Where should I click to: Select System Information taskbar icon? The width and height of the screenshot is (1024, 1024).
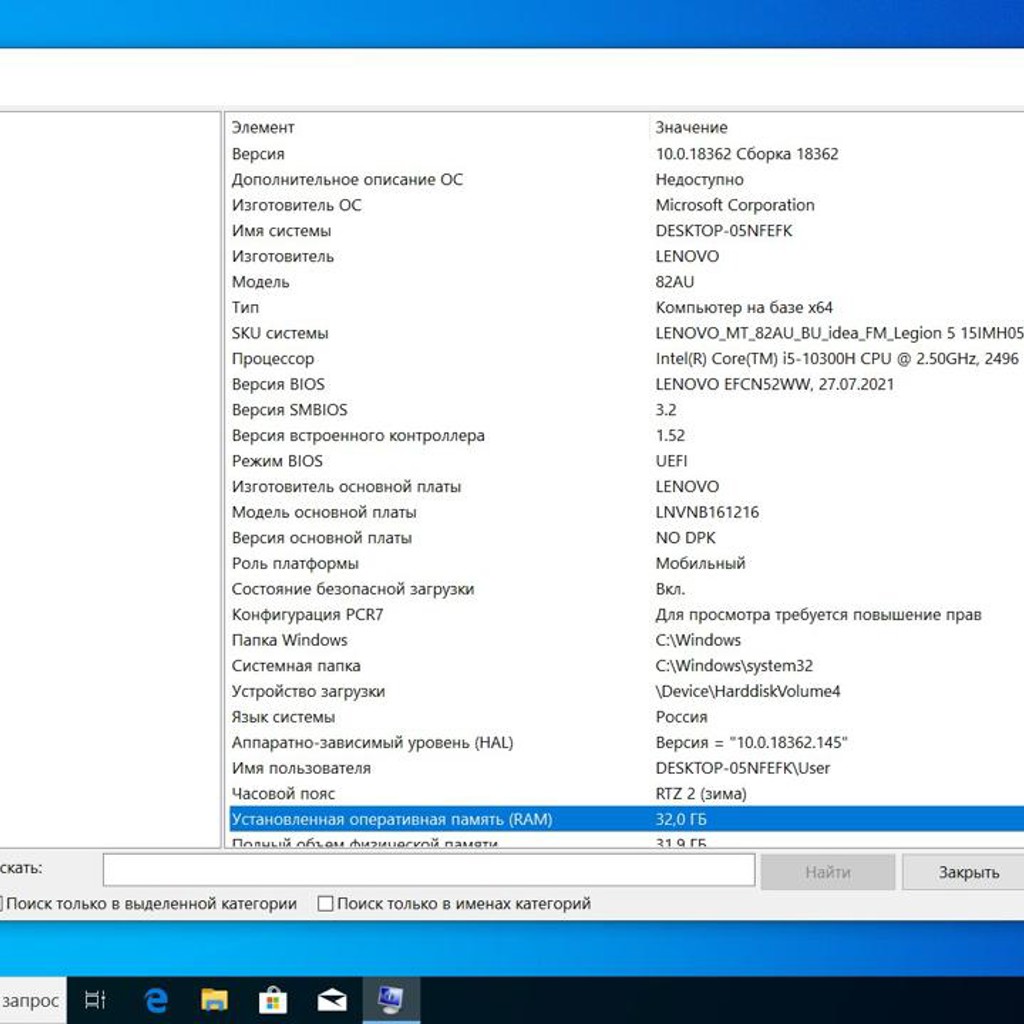[391, 1000]
